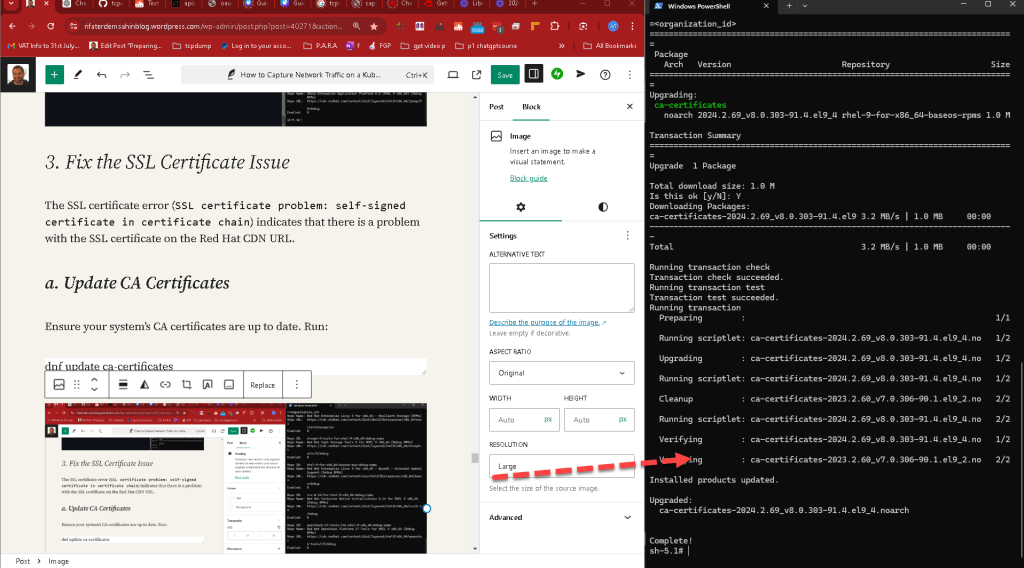Apply duotone filter triangle icon
The height and width of the screenshot is (568, 1024).
(x=144, y=385)
